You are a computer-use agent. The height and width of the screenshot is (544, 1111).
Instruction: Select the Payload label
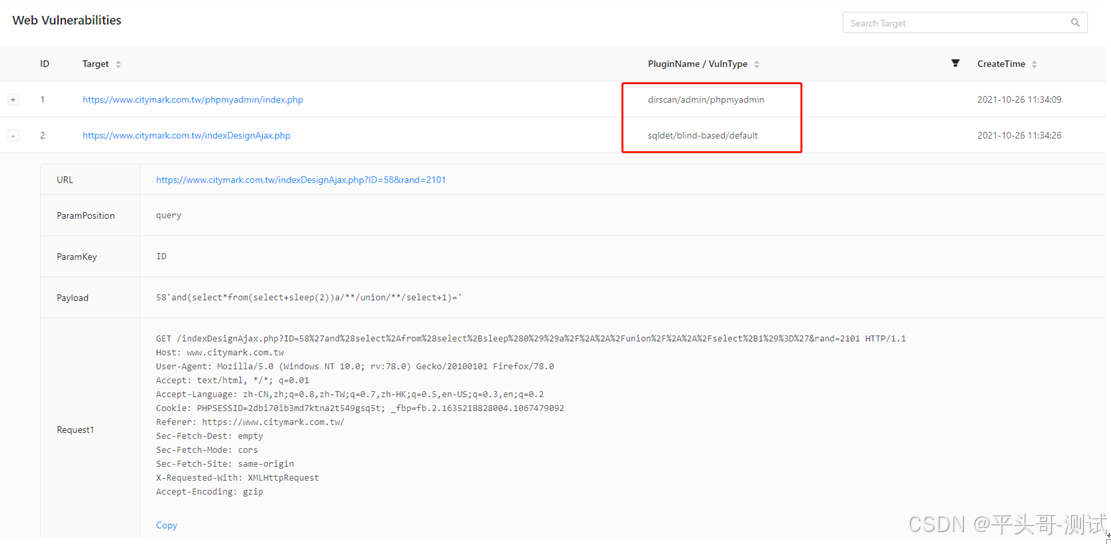tap(72, 298)
